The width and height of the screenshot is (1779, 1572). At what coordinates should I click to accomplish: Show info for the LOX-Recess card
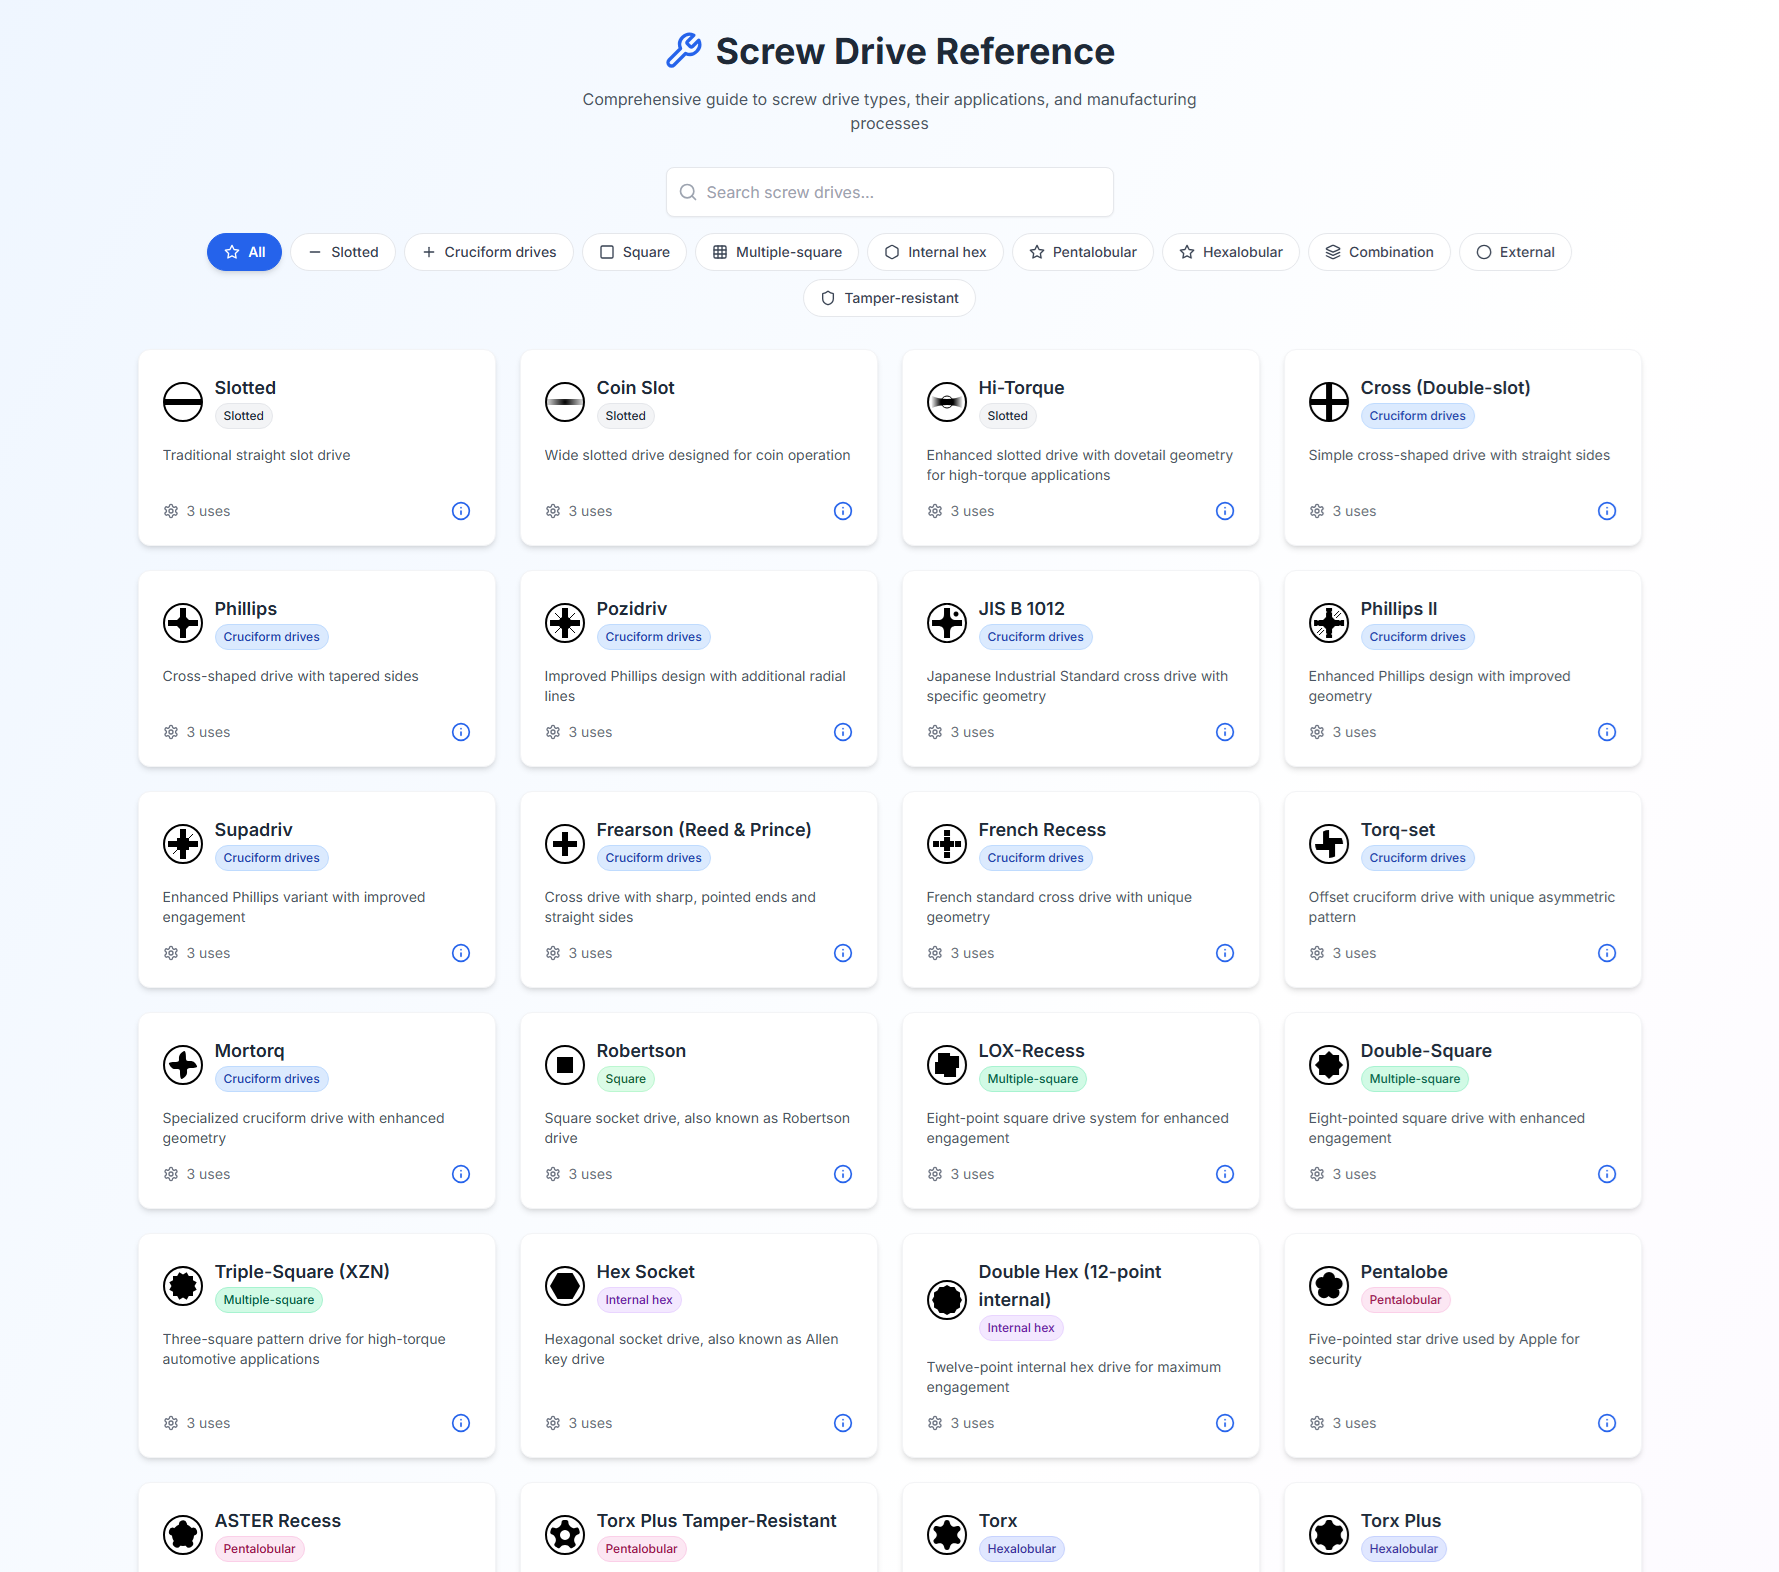1225,1174
